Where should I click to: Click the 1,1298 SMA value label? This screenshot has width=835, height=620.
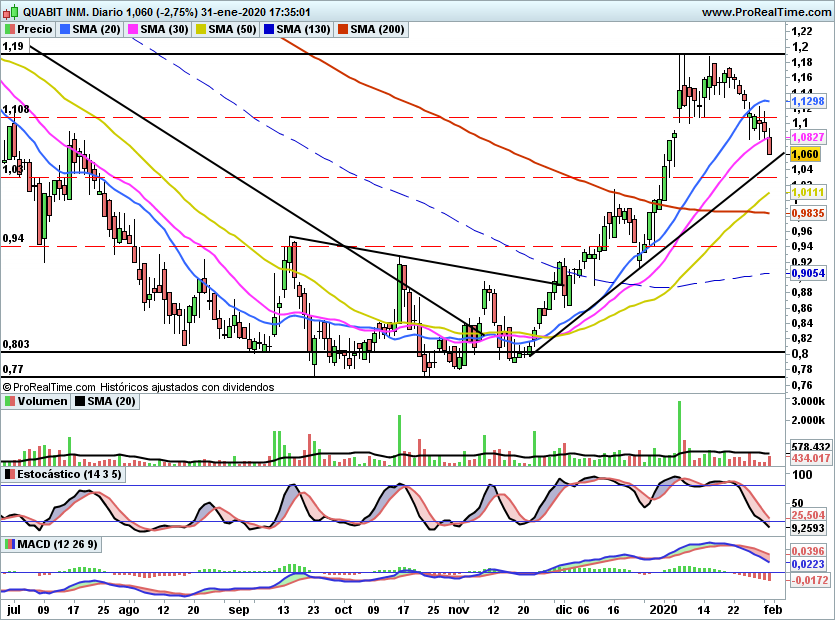pyautogui.click(x=808, y=101)
